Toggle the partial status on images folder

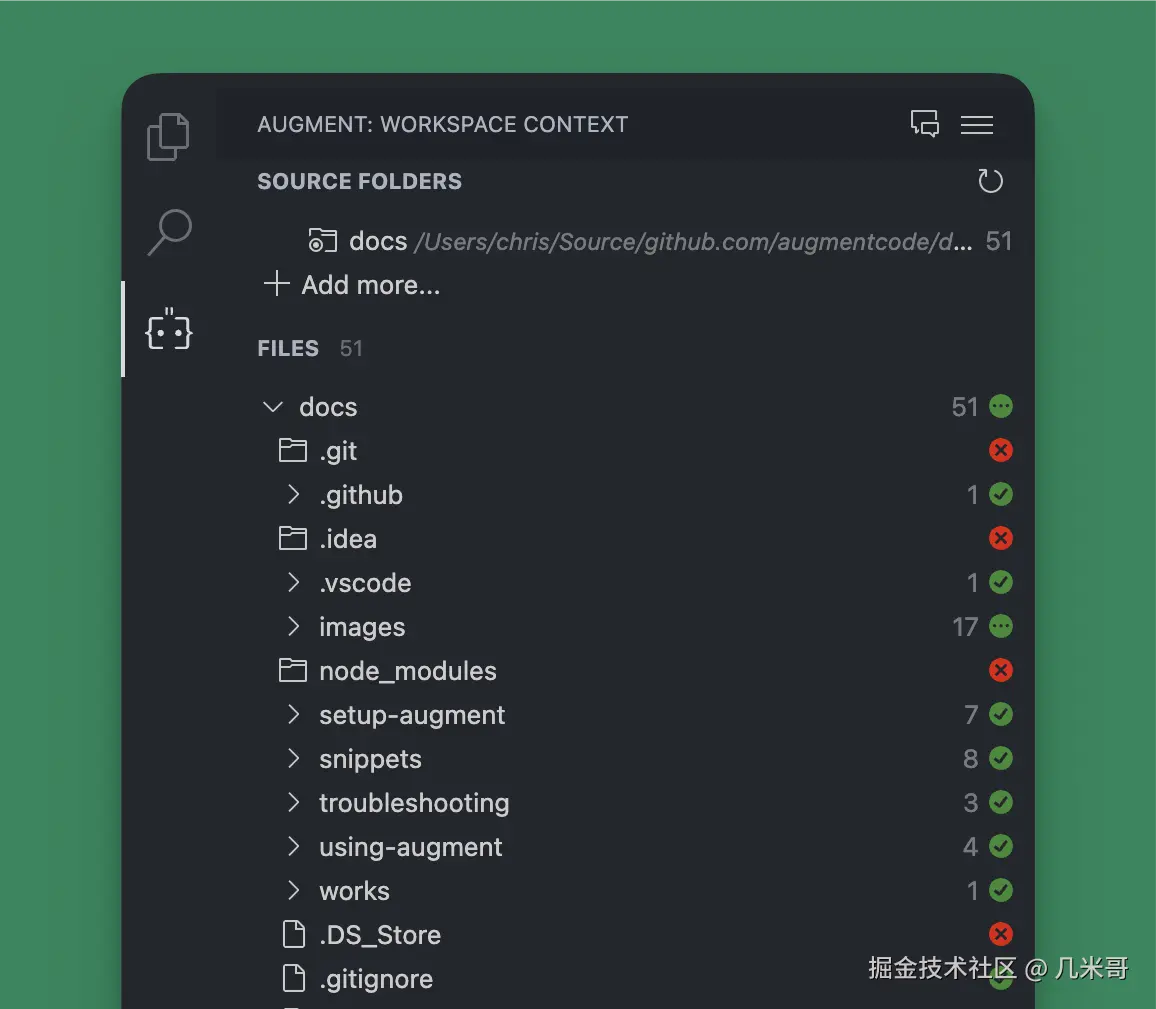[1000, 627]
